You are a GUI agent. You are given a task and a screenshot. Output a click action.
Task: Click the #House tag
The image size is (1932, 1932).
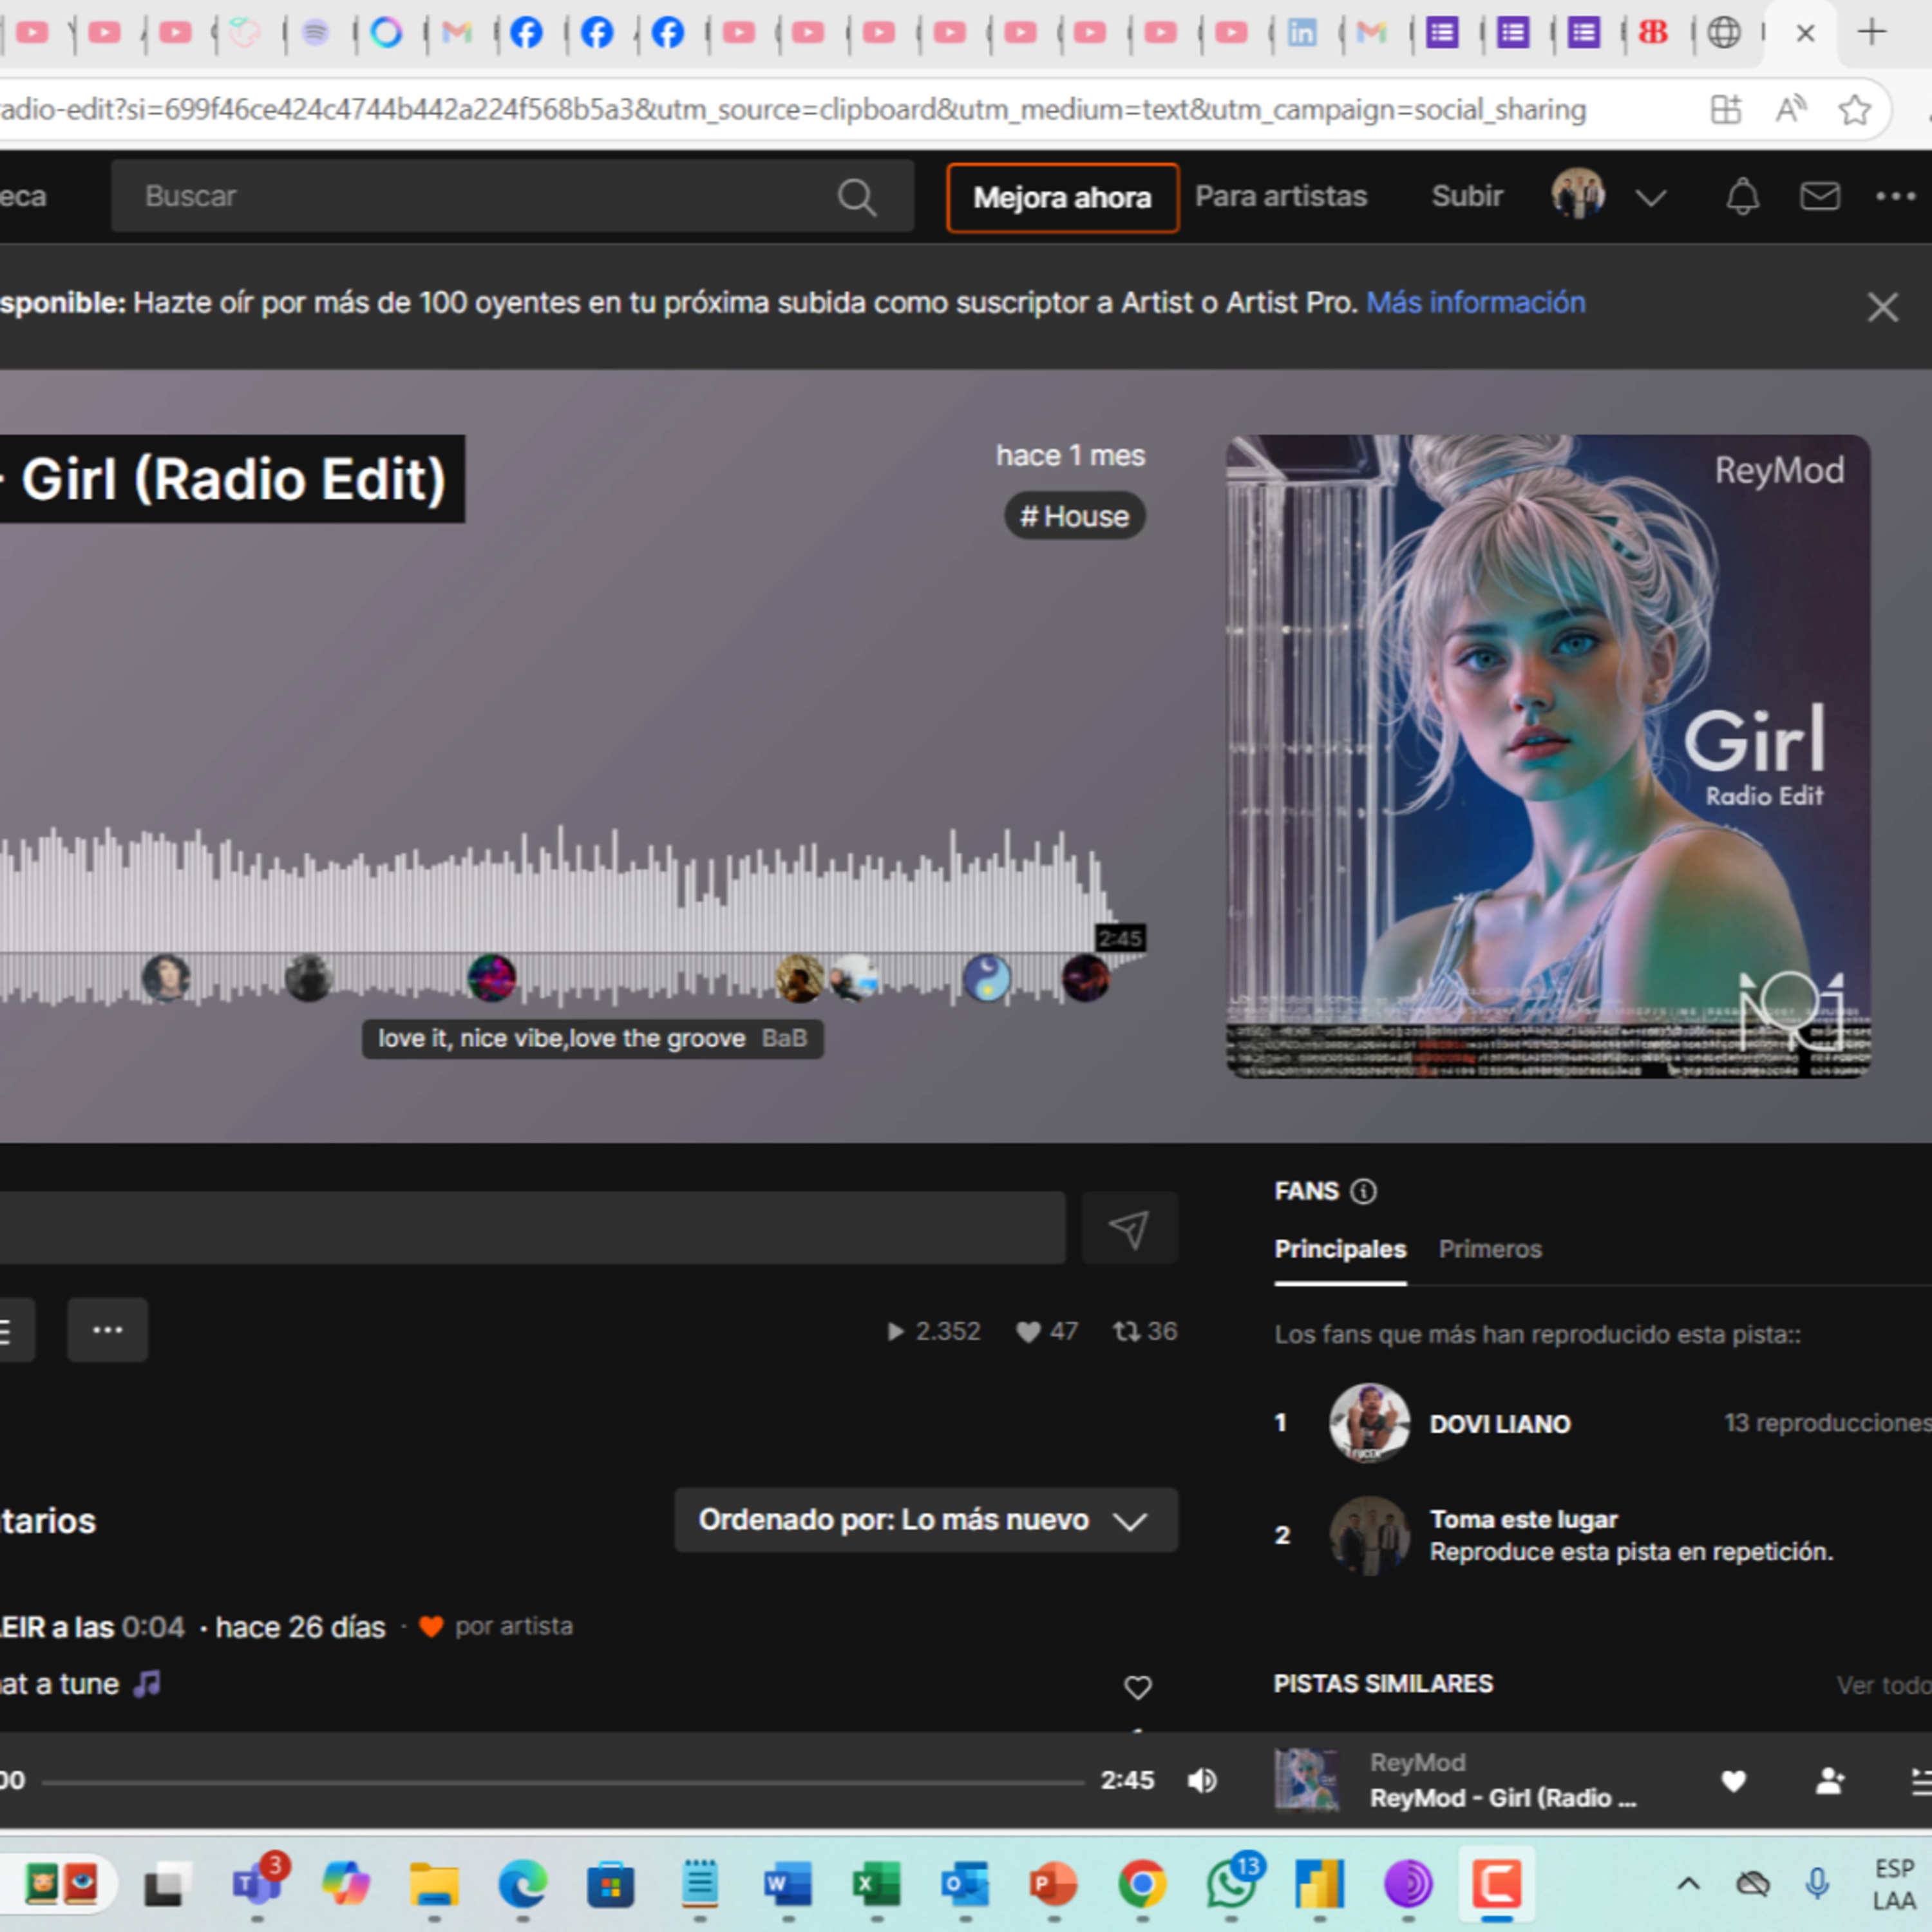(1075, 516)
